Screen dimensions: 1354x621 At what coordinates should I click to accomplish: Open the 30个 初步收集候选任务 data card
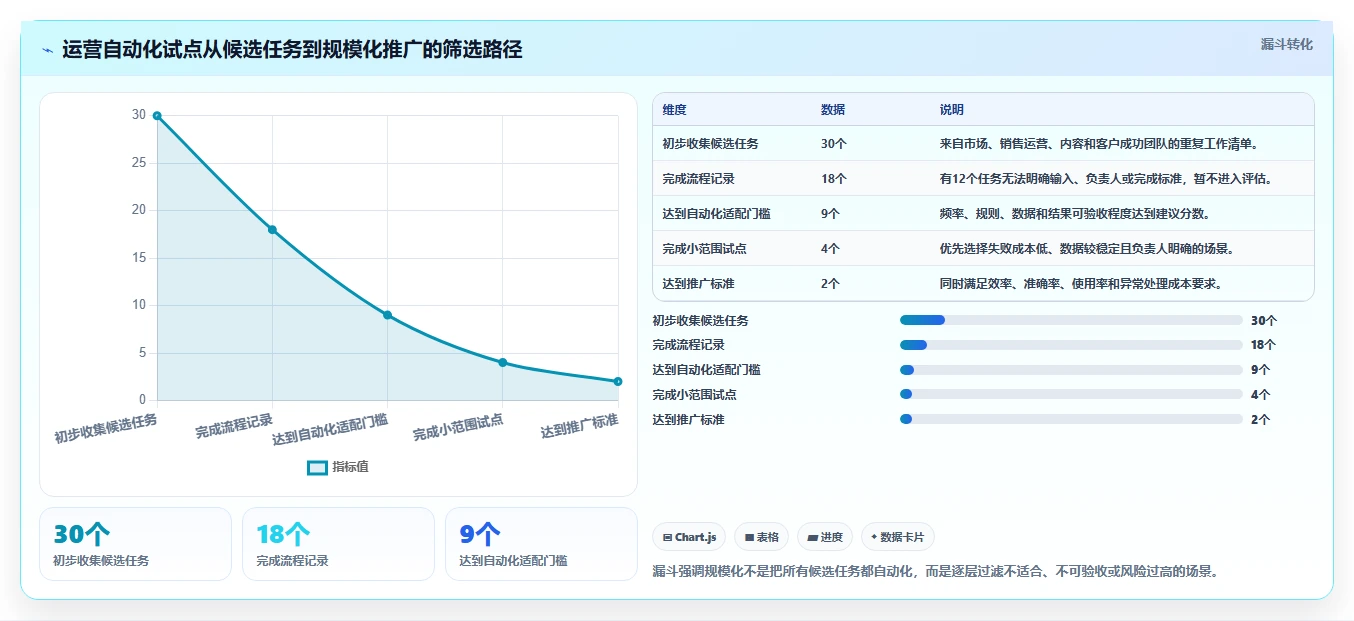135,544
